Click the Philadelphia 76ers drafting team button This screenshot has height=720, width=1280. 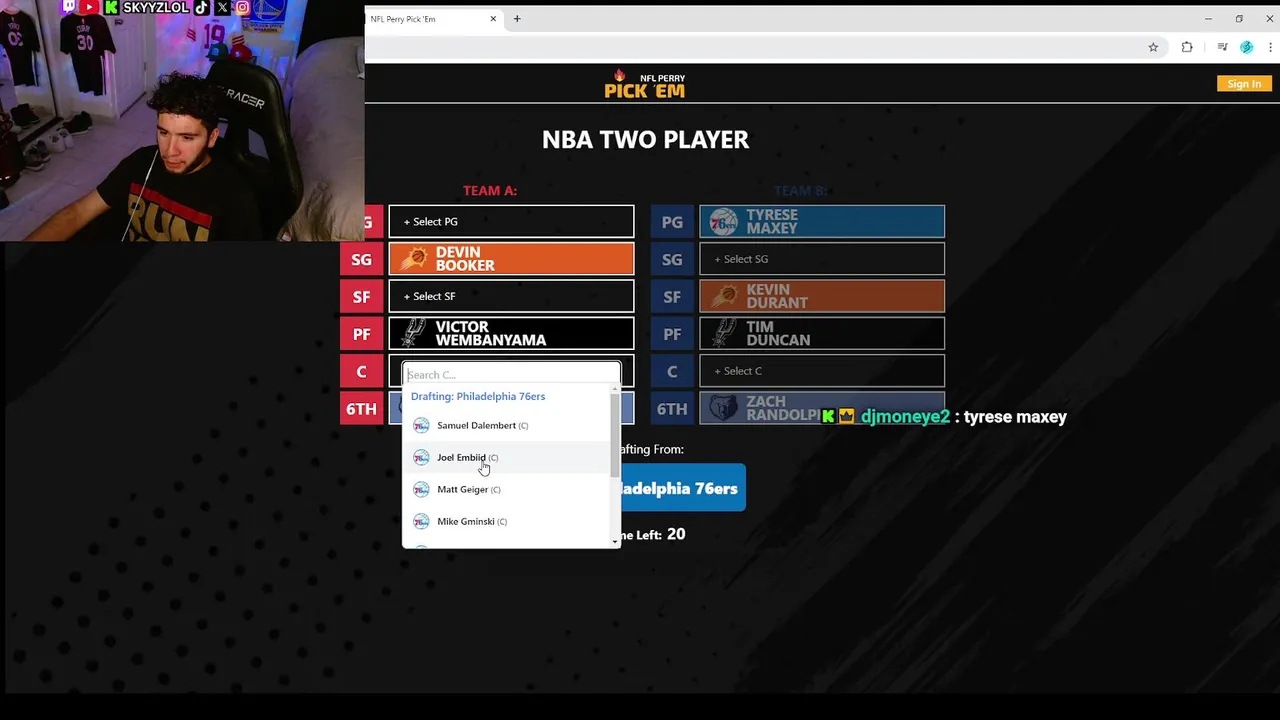point(683,488)
